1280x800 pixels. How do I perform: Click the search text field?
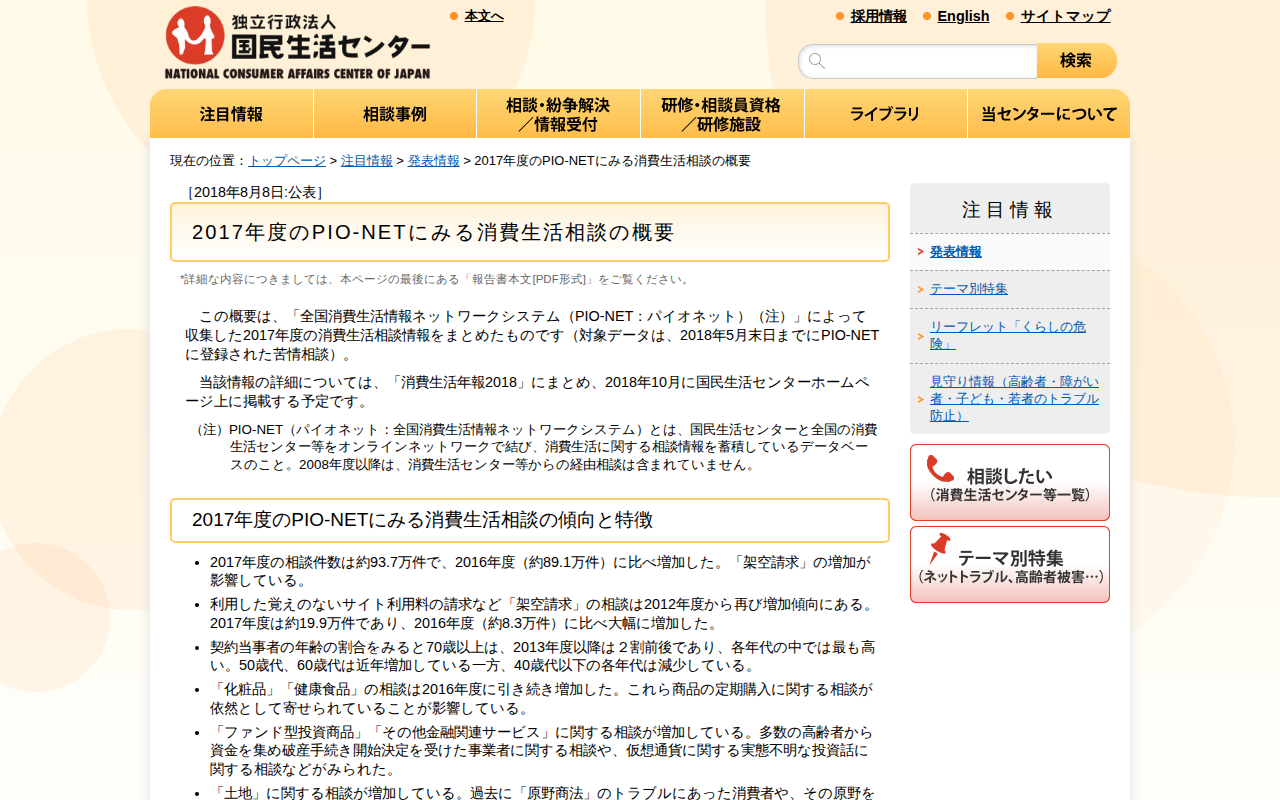coord(918,61)
